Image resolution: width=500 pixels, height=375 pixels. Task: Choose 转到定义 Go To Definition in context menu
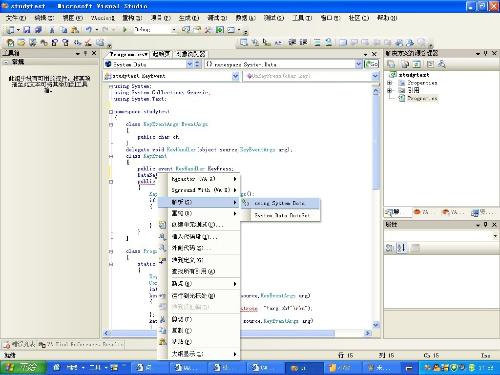[199, 260]
